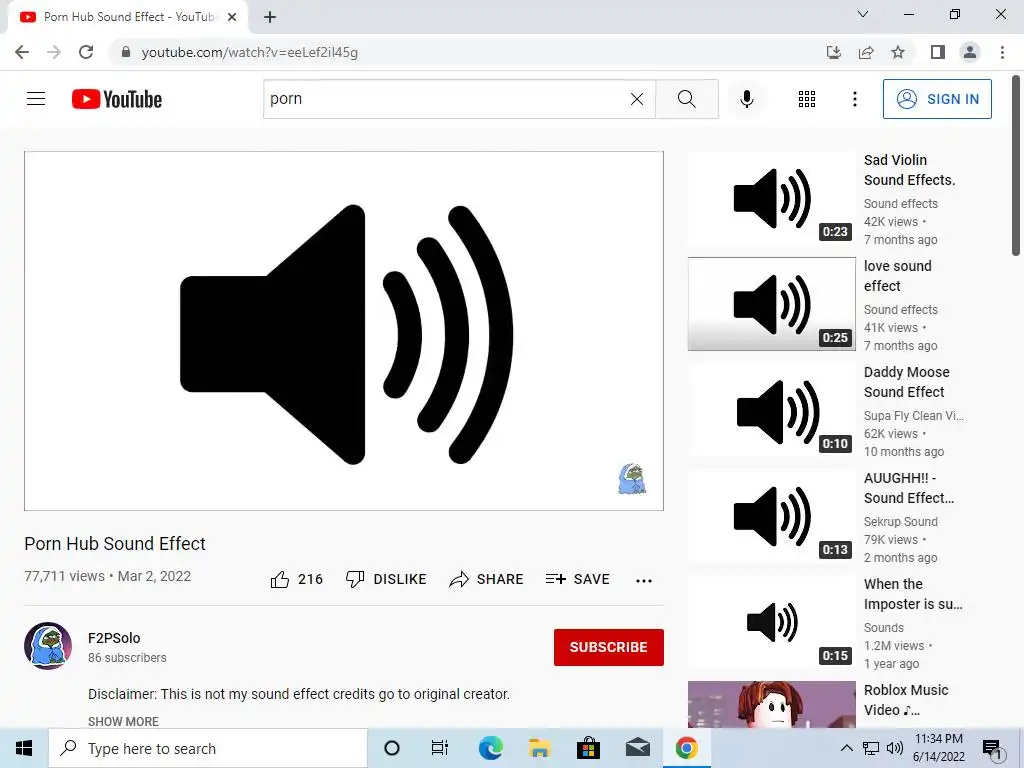Open love sound effect thumbnail
The height and width of the screenshot is (768, 1024).
pos(772,304)
